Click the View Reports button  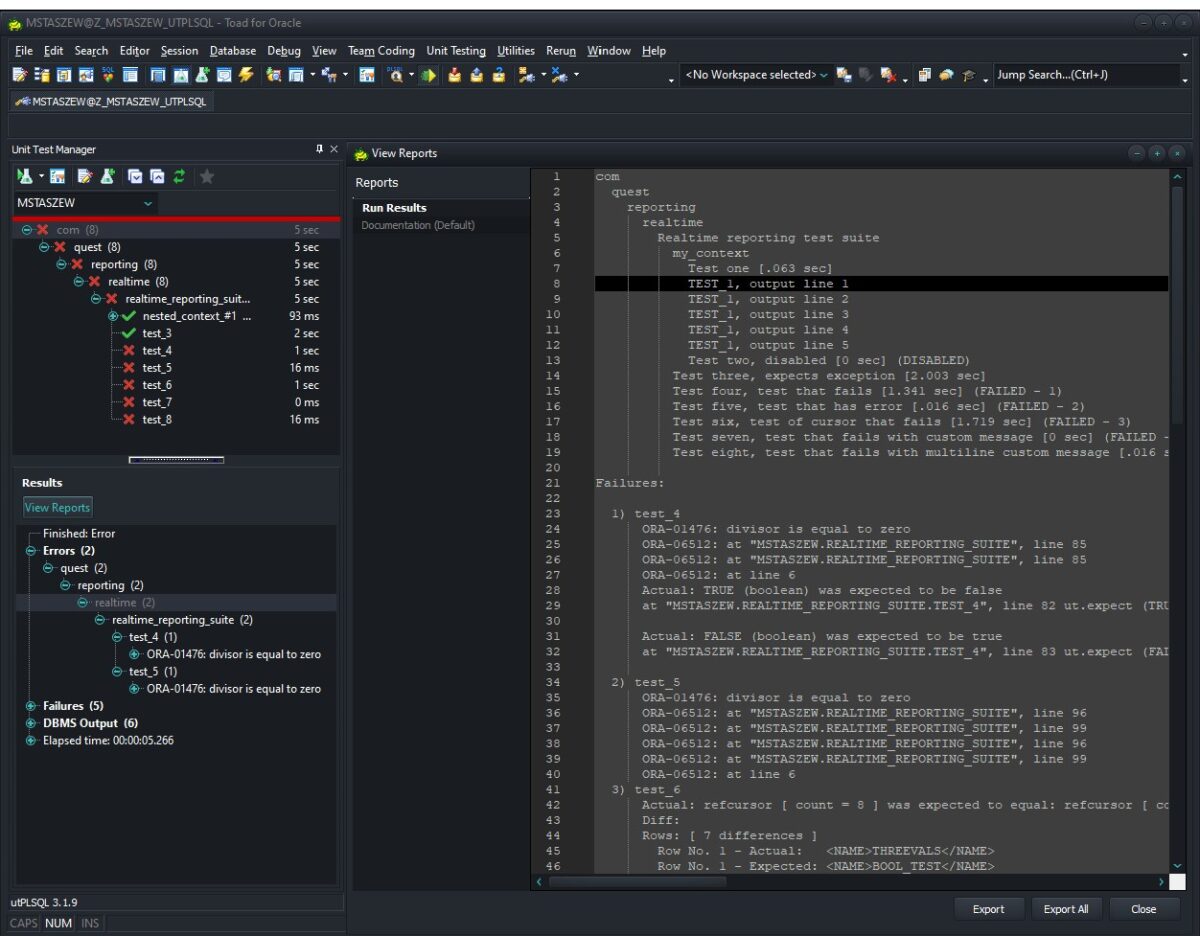(x=57, y=507)
